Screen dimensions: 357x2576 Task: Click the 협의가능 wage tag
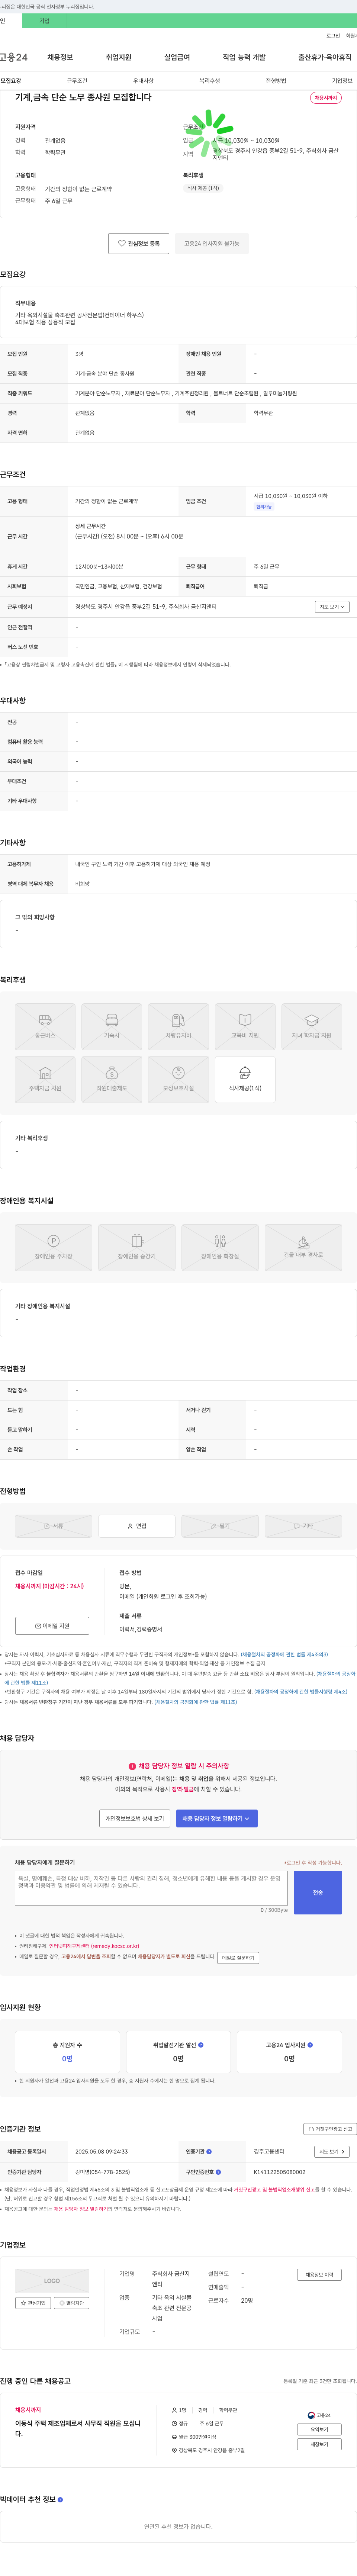click(264, 507)
